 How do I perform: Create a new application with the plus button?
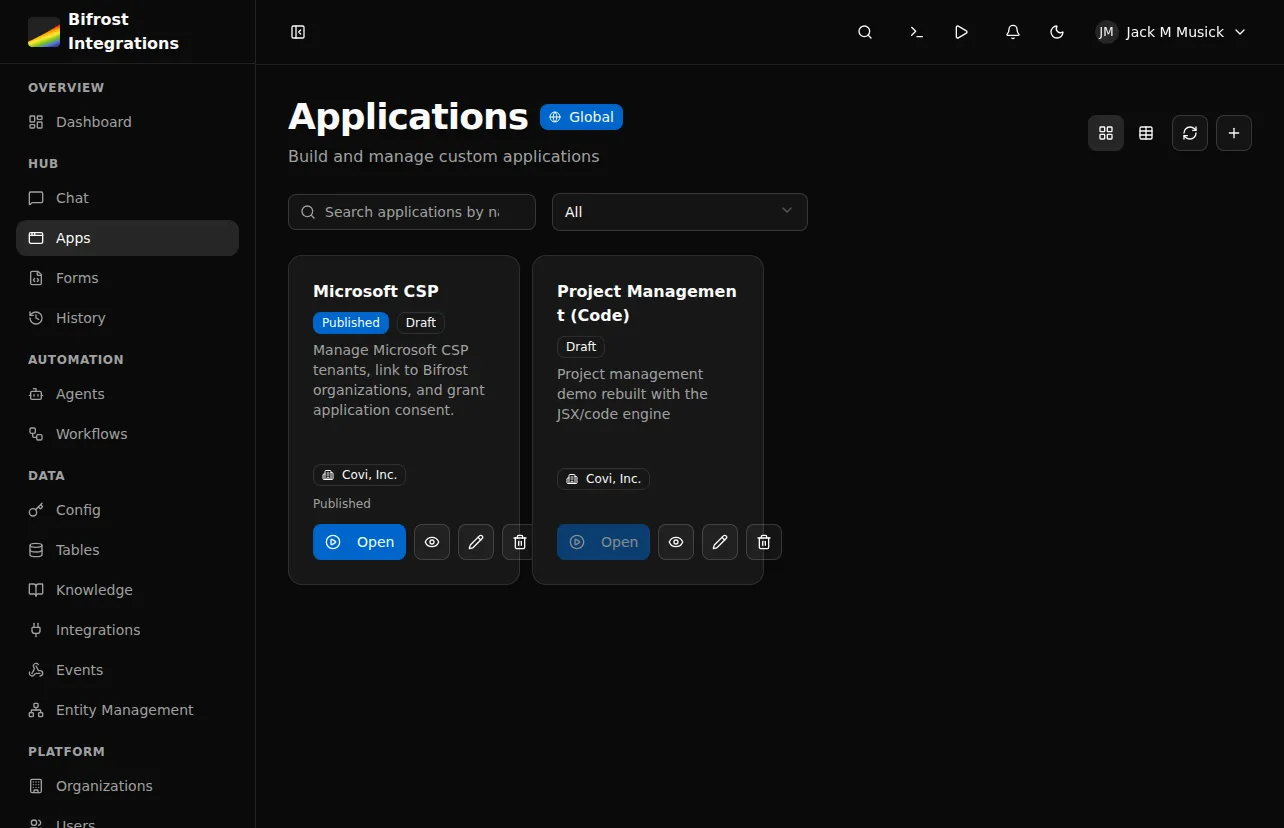click(x=1233, y=132)
